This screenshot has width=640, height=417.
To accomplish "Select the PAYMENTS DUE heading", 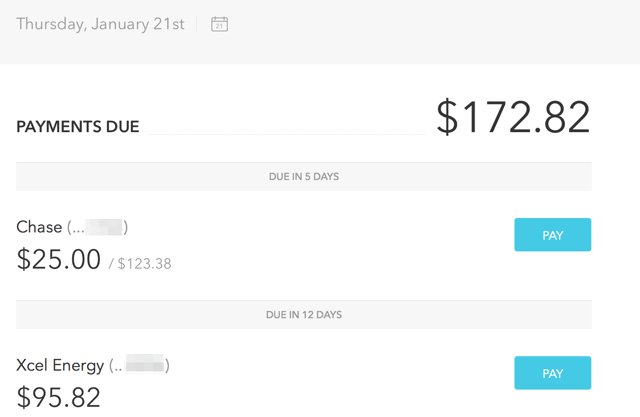I will pyautogui.click(x=78, y=127).
